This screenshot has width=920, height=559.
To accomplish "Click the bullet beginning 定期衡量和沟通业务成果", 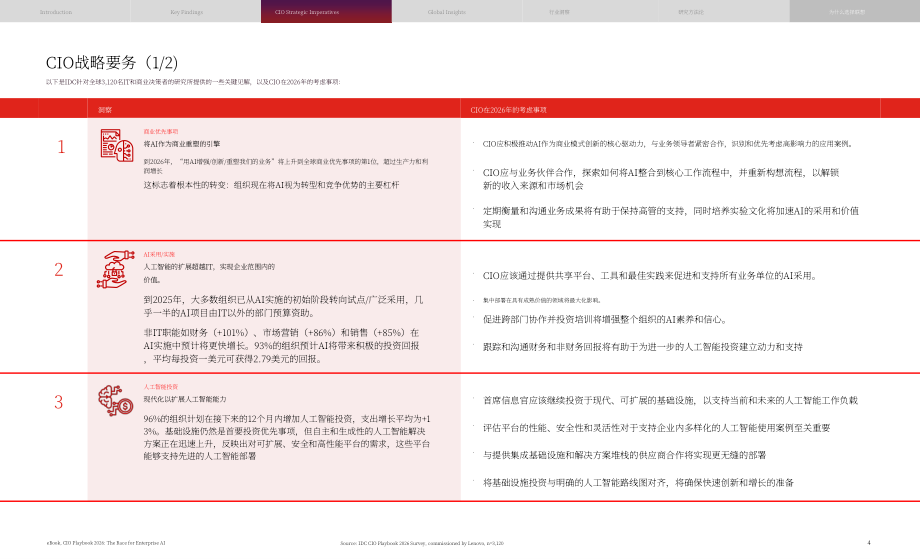I will point(671,217).
